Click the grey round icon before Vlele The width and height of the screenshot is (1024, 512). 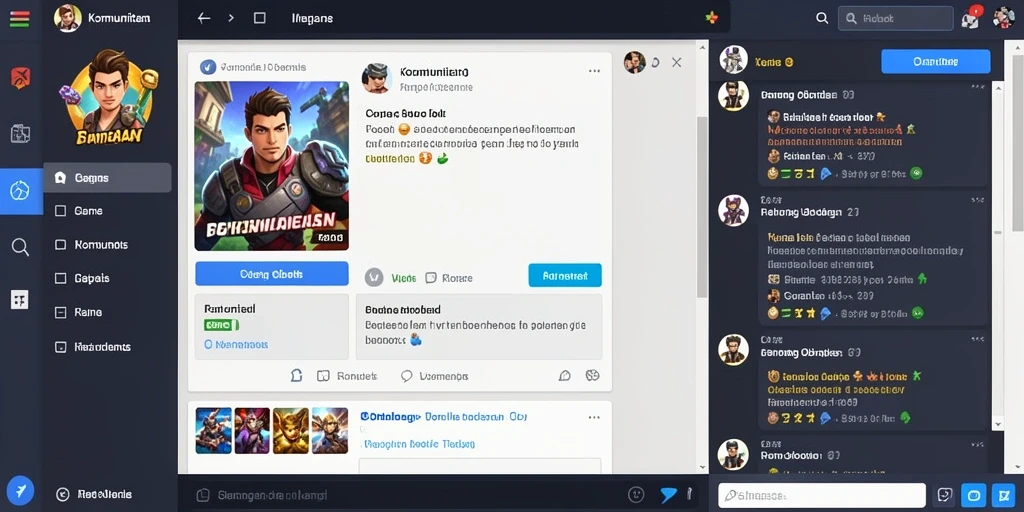point(374,278)
